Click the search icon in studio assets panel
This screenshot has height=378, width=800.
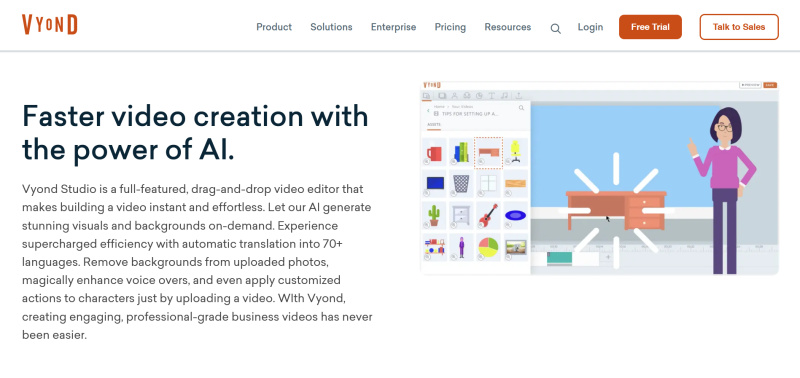(521, 108)
